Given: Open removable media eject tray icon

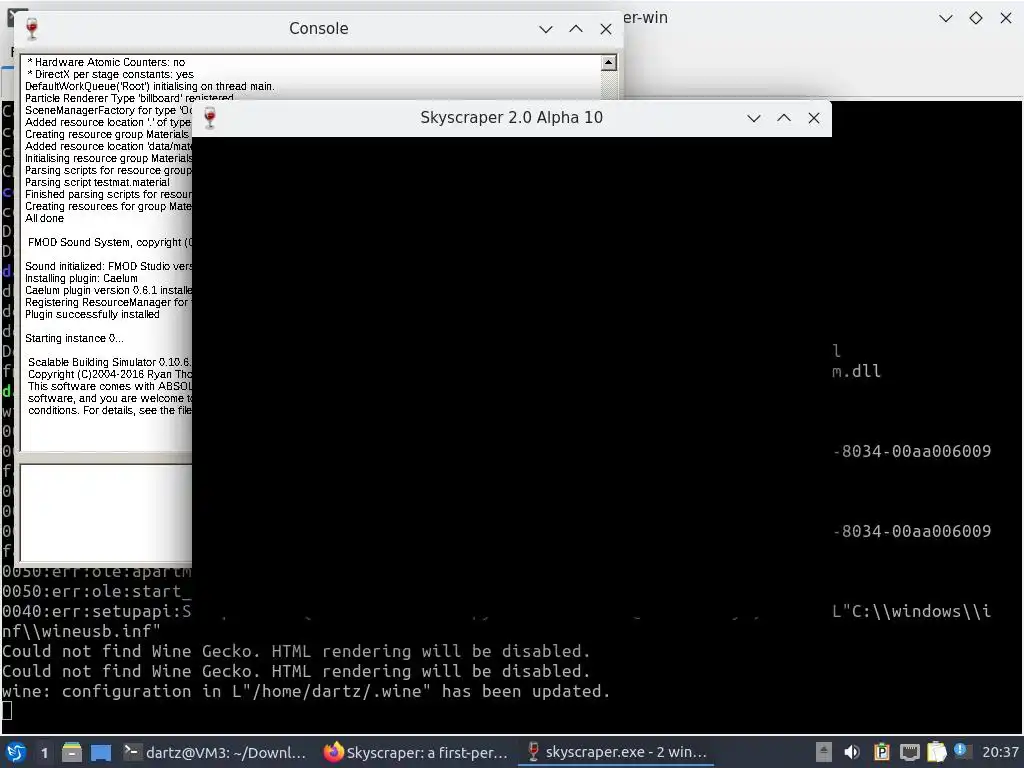Looking at the screenshot, I should 824,752.
